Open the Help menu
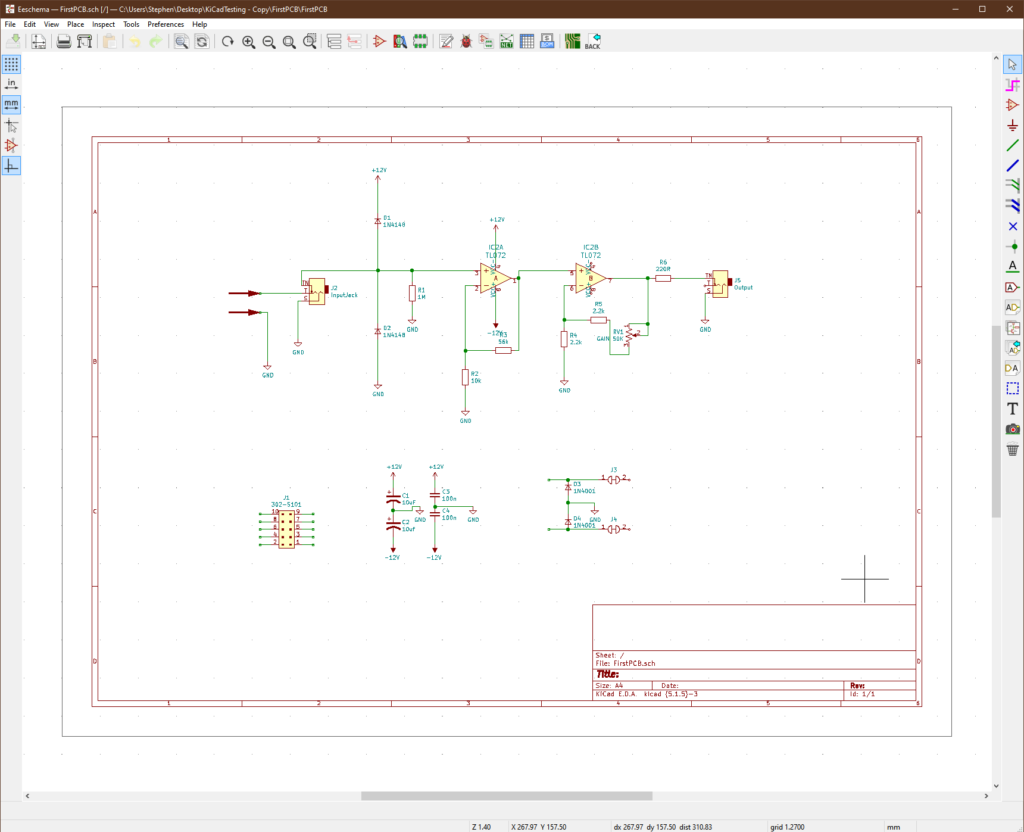The height and width of the screenshot is (832, 1024). pyautogui.click(x=199, y=24)
